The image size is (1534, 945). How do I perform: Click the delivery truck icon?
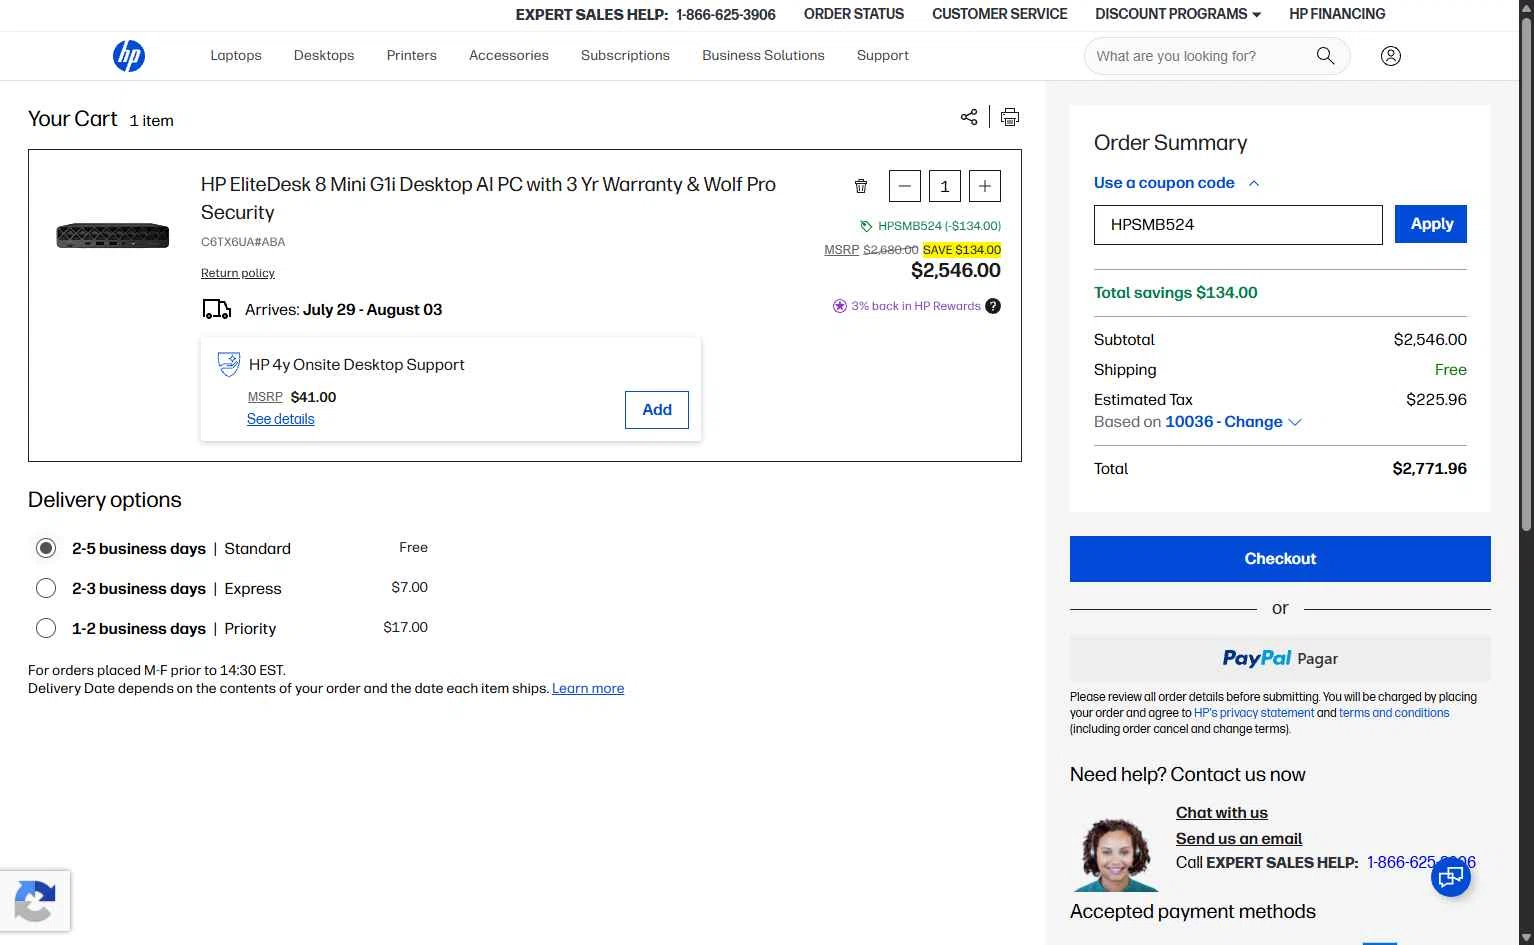[x=216, y=309]
